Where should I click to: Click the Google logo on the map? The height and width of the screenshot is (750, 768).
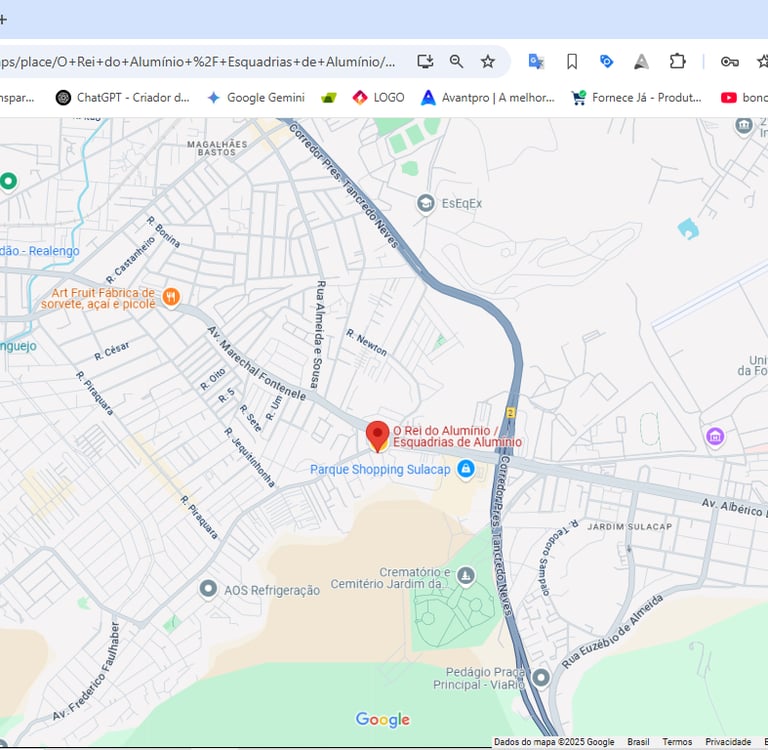click(x=383, y=720)
